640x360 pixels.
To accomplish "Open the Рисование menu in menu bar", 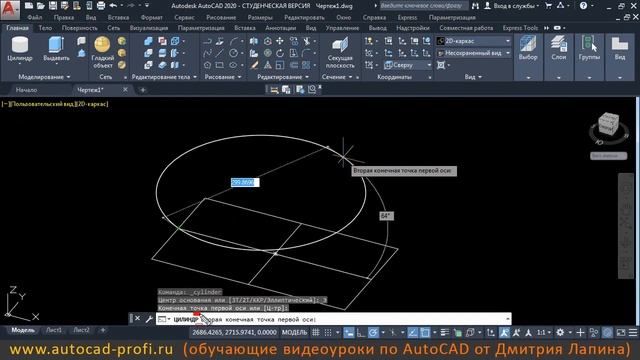I will 221,18.
